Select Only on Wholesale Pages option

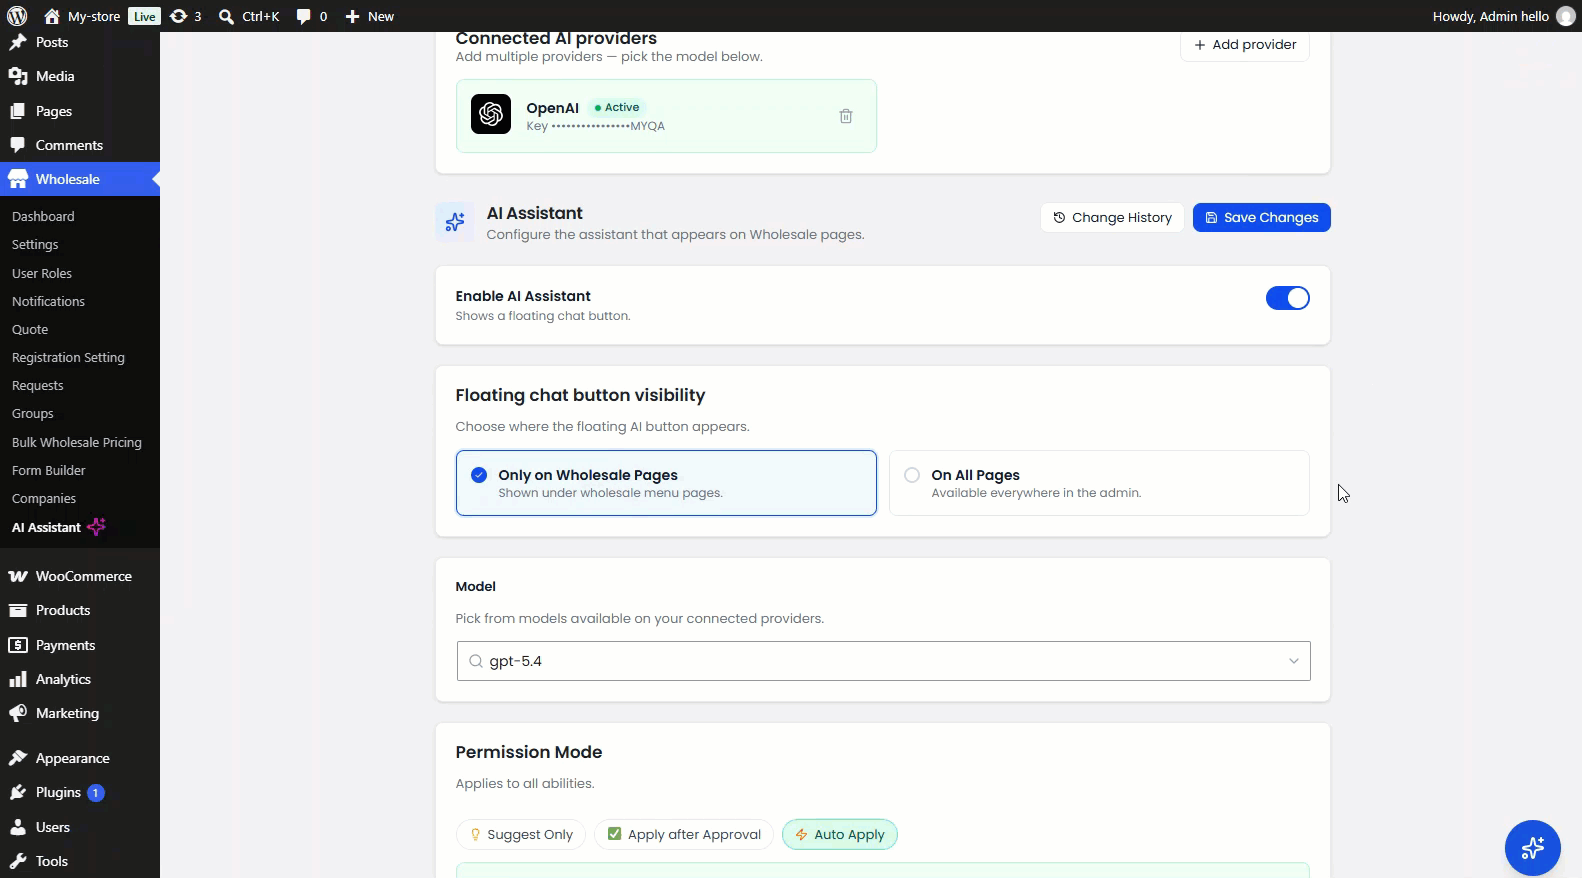(666, 483)
